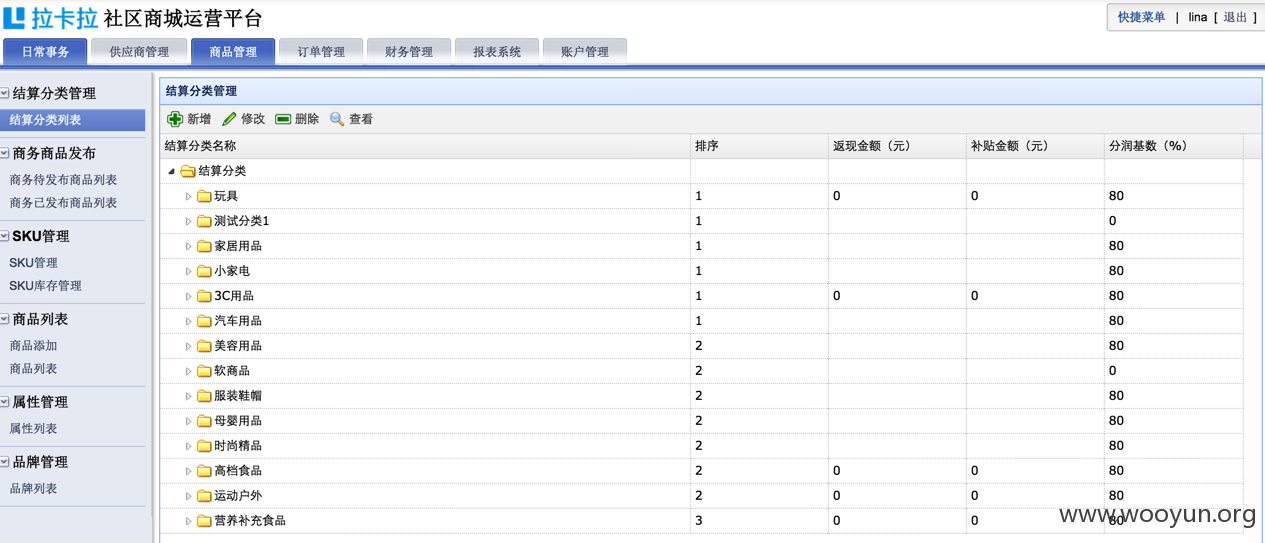Click the 修改 pencil icon
The width and height of the screenshot is (1265, 543).
tap(229, 119)
